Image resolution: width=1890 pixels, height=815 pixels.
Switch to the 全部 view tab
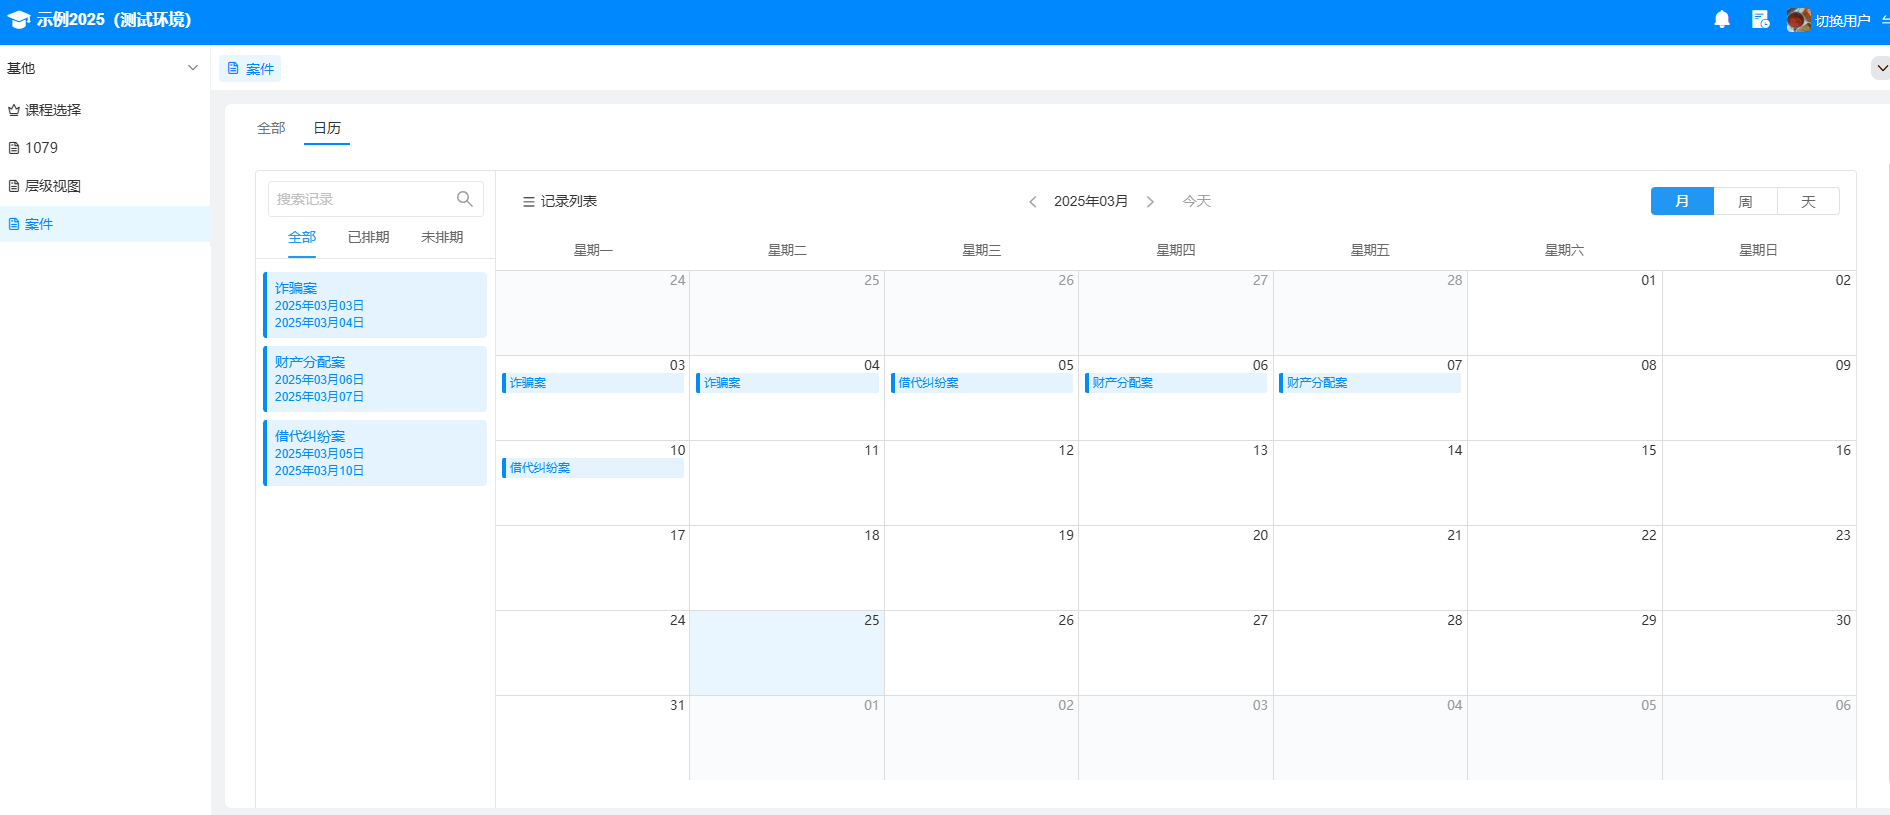point(271,128)
